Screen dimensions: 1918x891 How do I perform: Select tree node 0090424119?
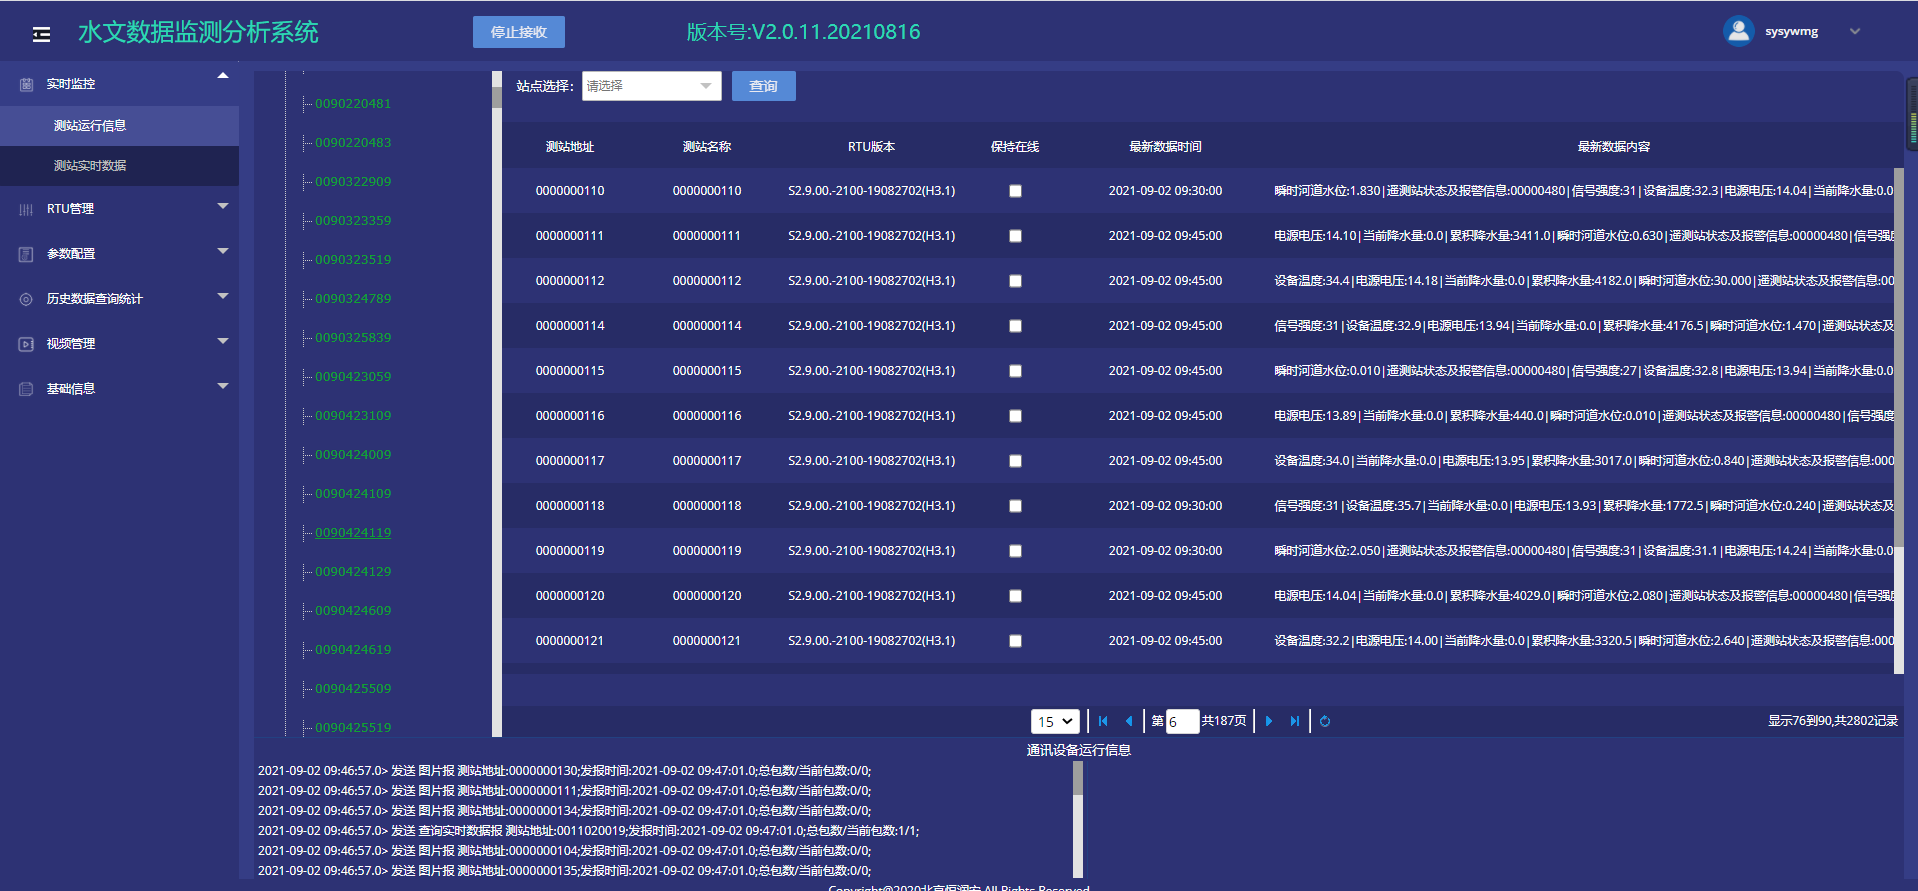(x=353, y=533)
